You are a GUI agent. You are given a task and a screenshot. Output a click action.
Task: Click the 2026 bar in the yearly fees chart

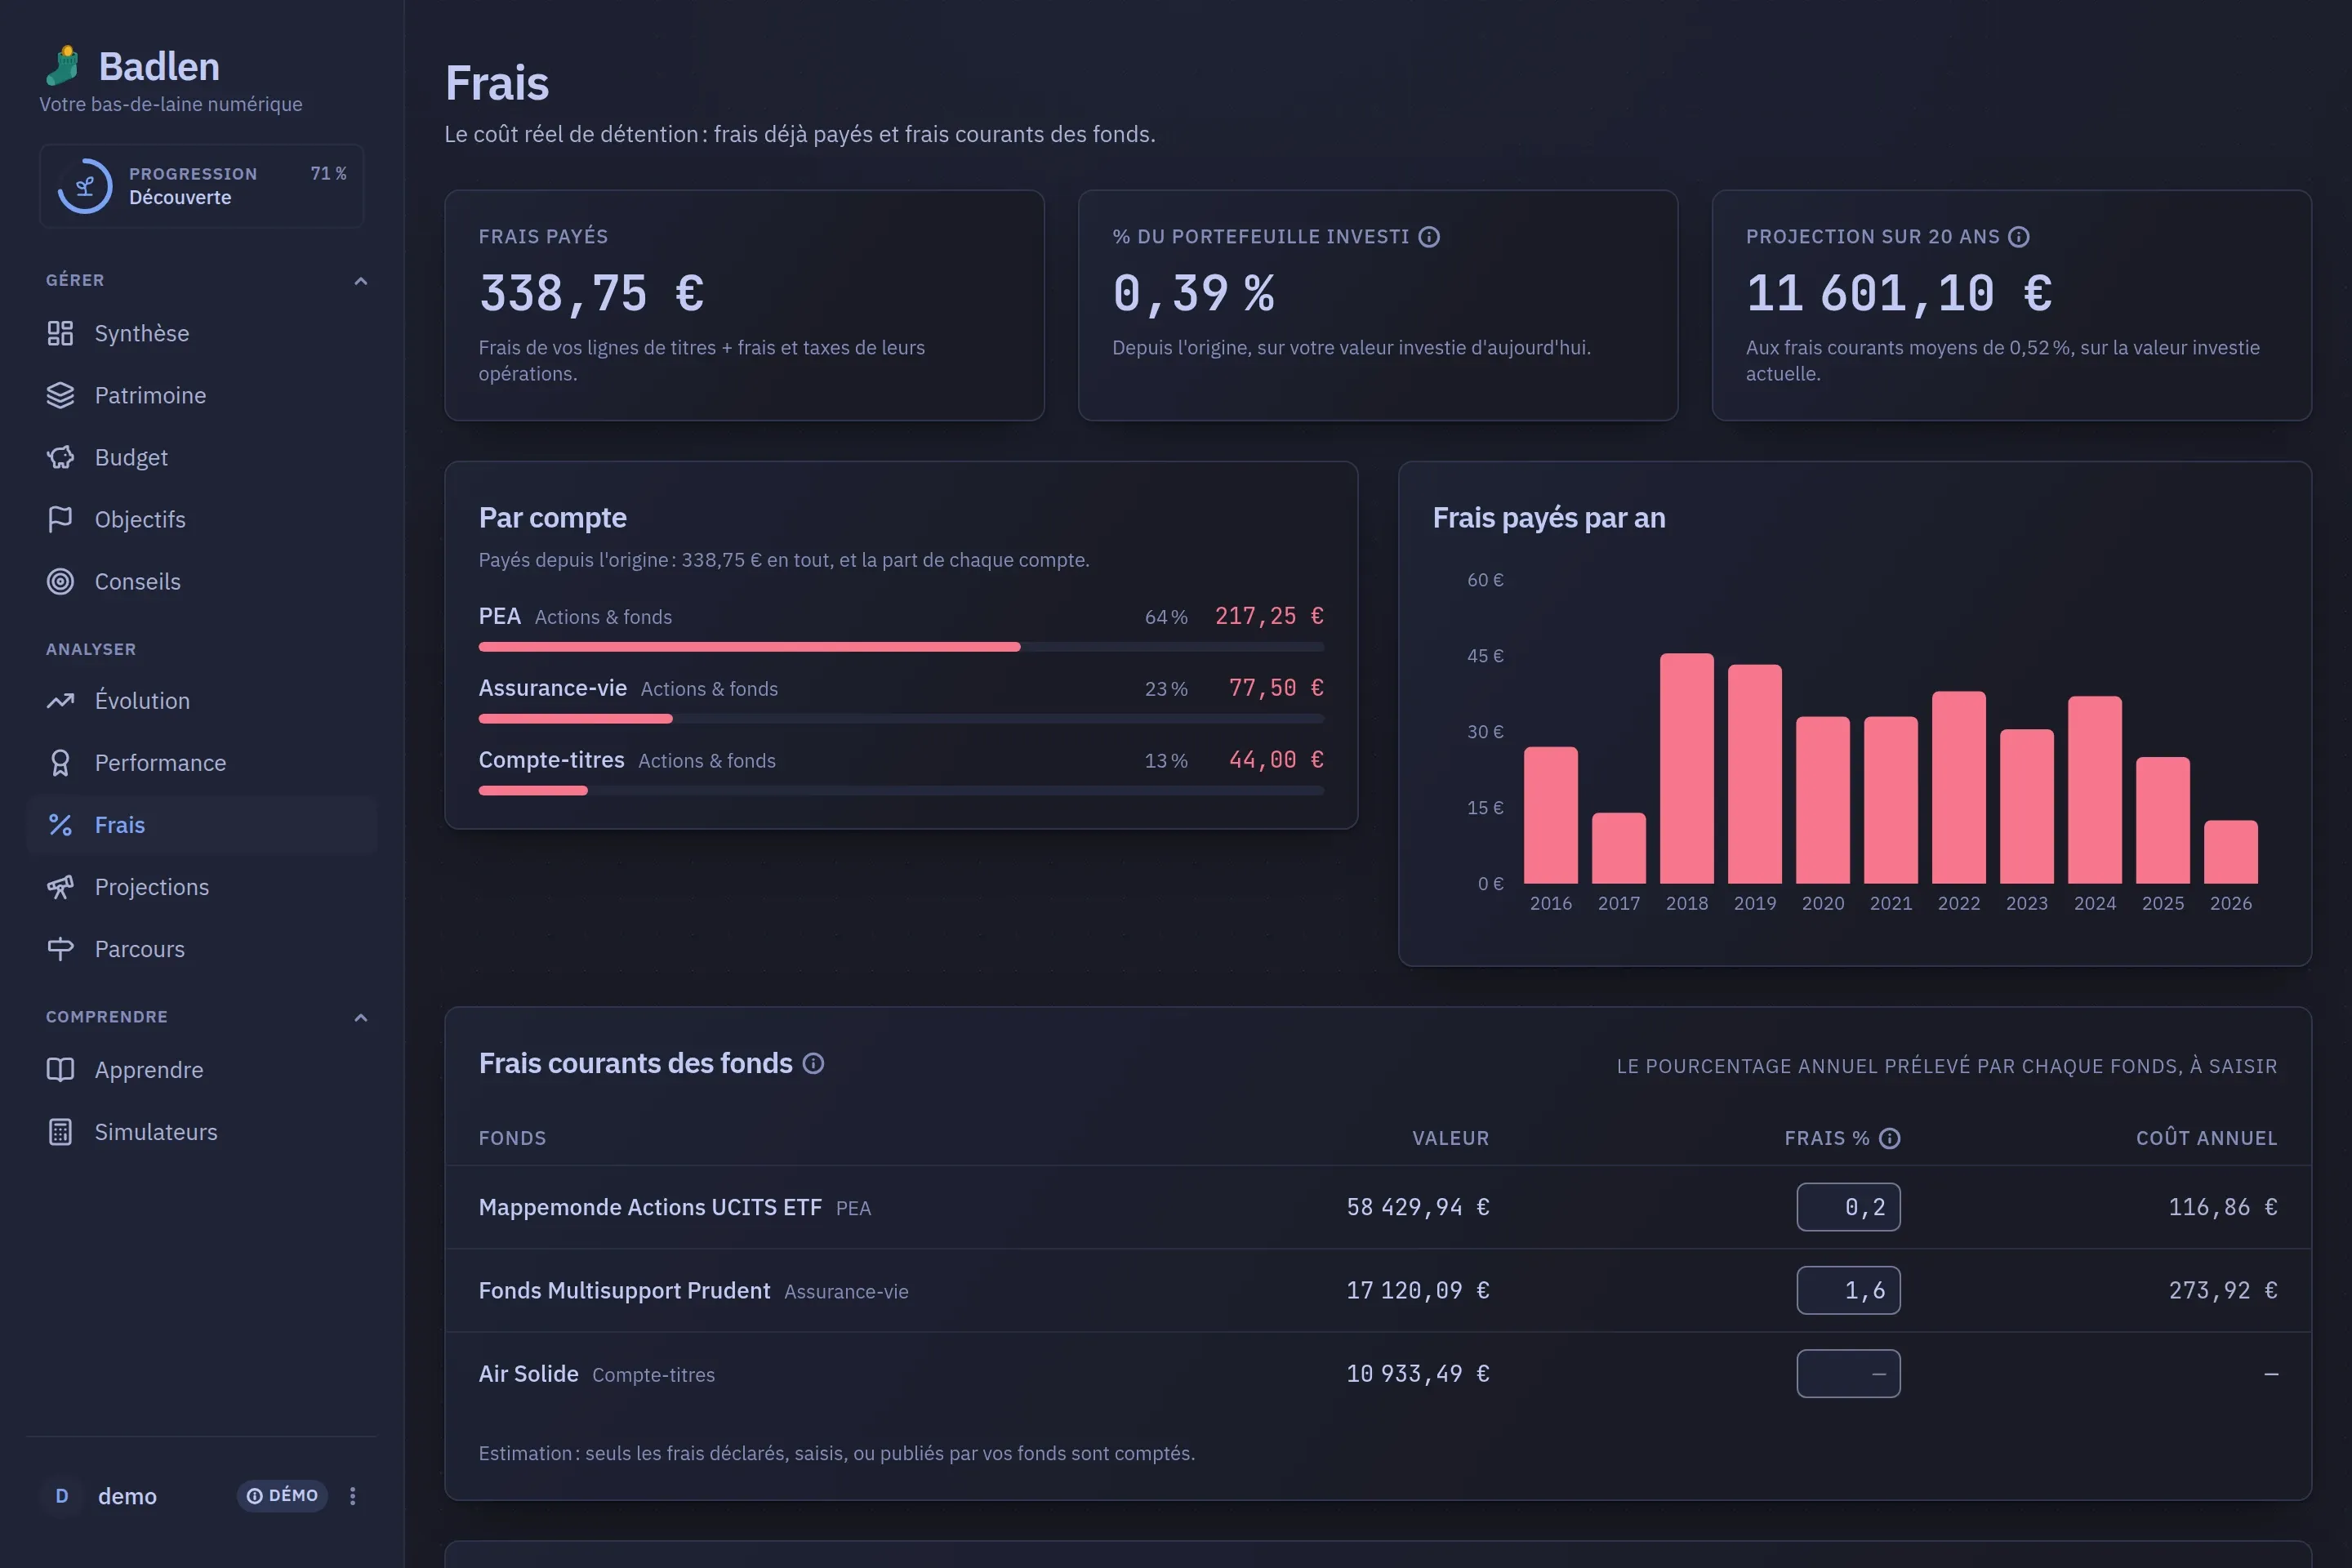2231,852
